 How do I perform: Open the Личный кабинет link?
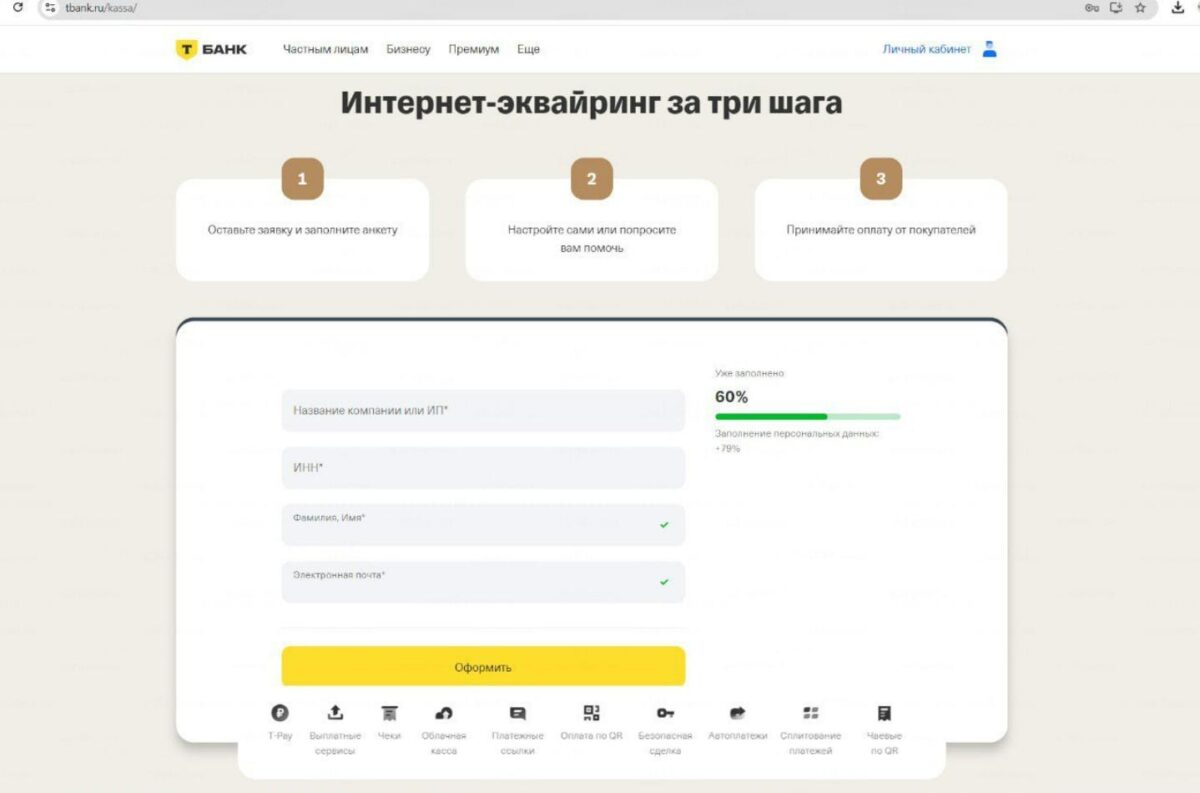pos(926,49)
